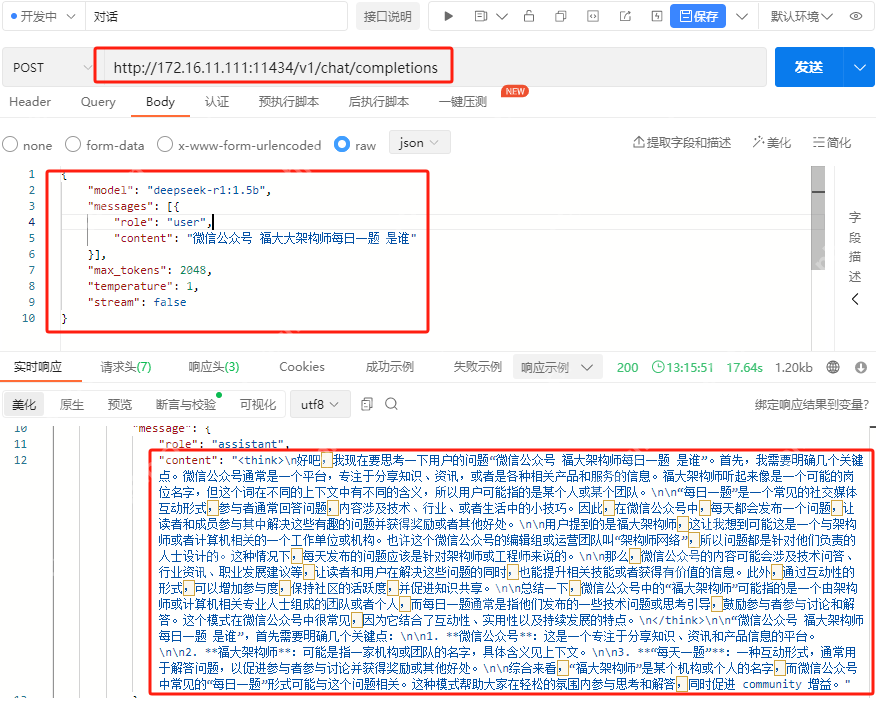
Task: Select the form-data radio button
Action: coord(72,144)
